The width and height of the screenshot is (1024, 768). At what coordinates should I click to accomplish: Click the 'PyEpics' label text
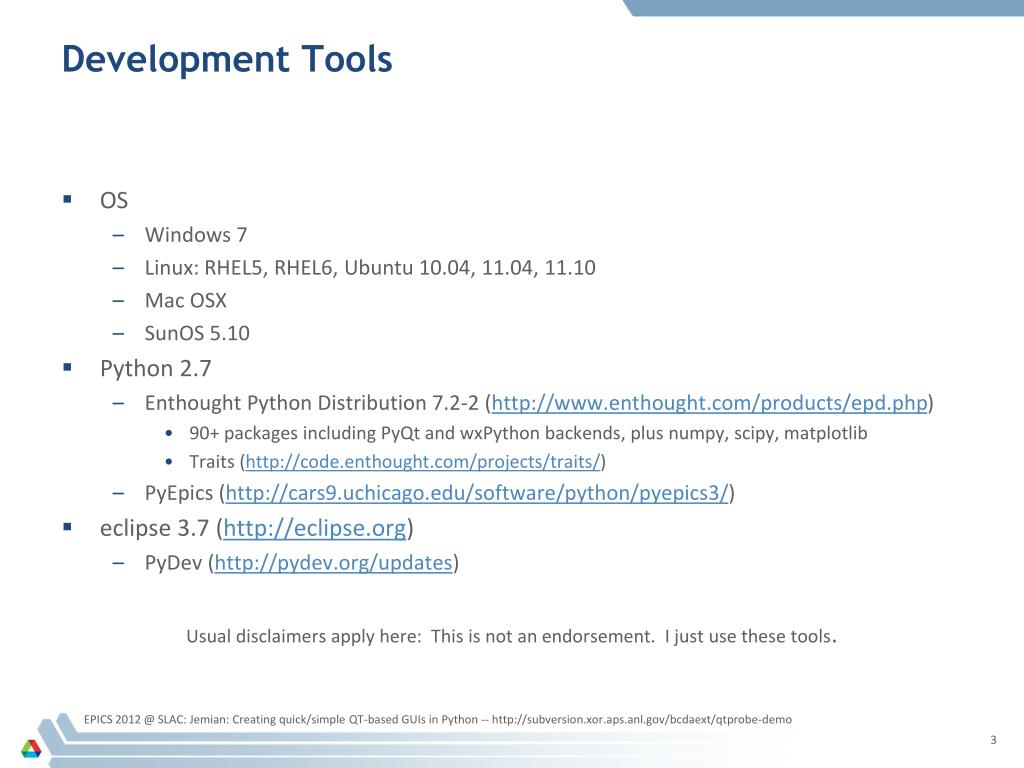(179, 493)
